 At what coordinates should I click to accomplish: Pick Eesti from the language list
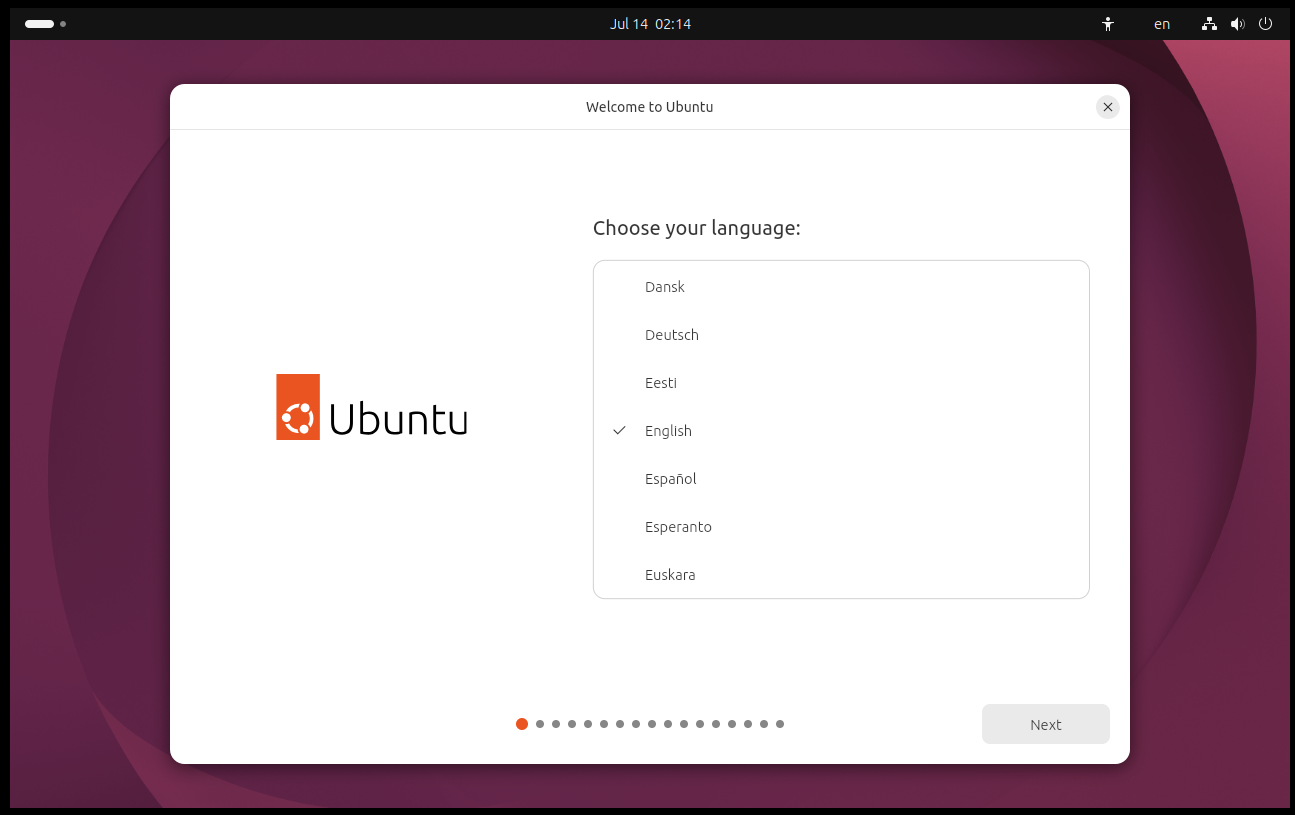click(841, 383)
